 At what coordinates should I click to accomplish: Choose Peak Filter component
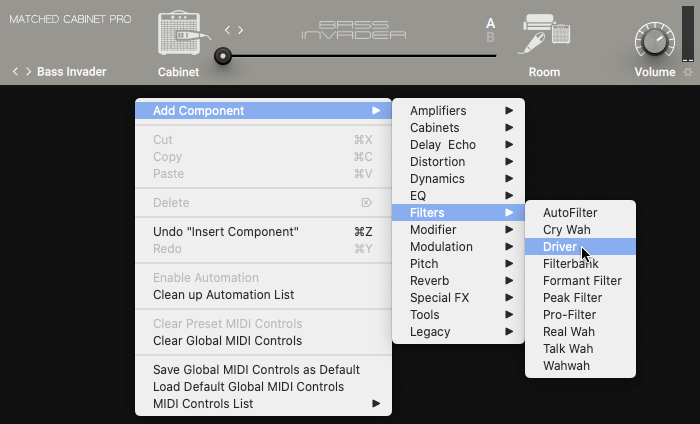click(580, 297)
